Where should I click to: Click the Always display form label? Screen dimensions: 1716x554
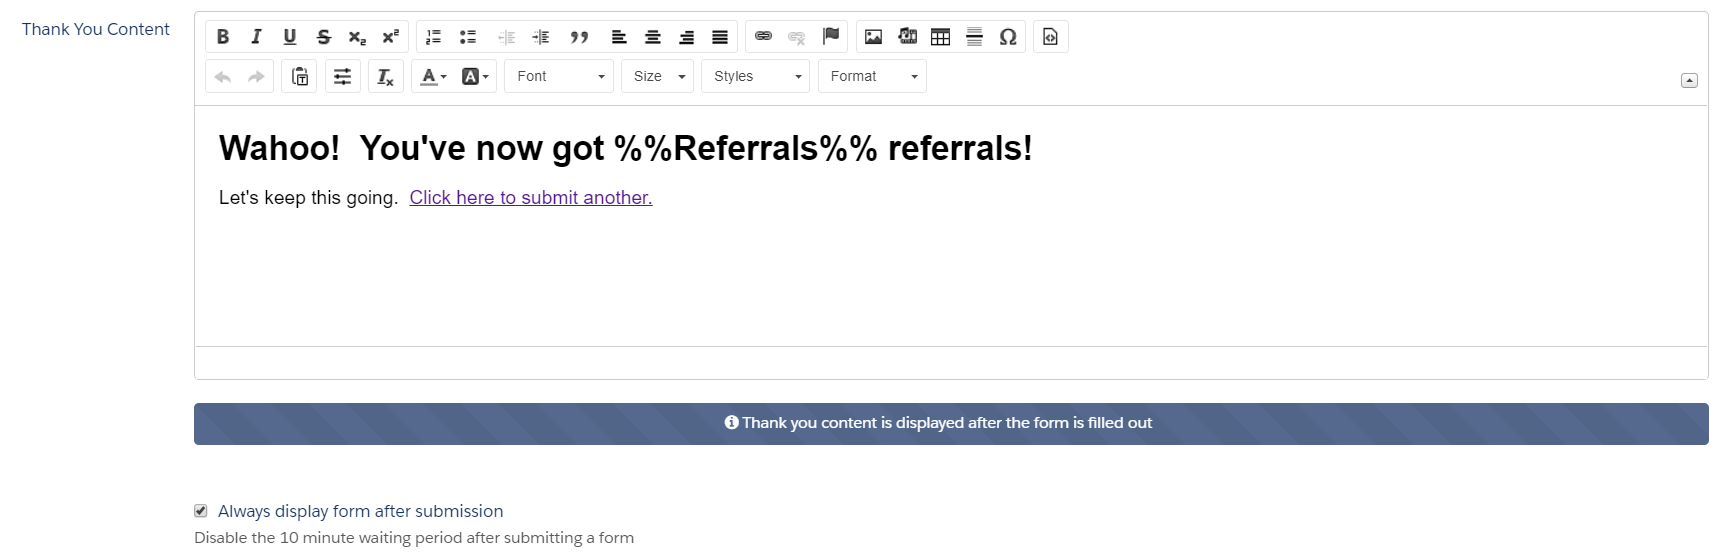(x=360, y=511)
